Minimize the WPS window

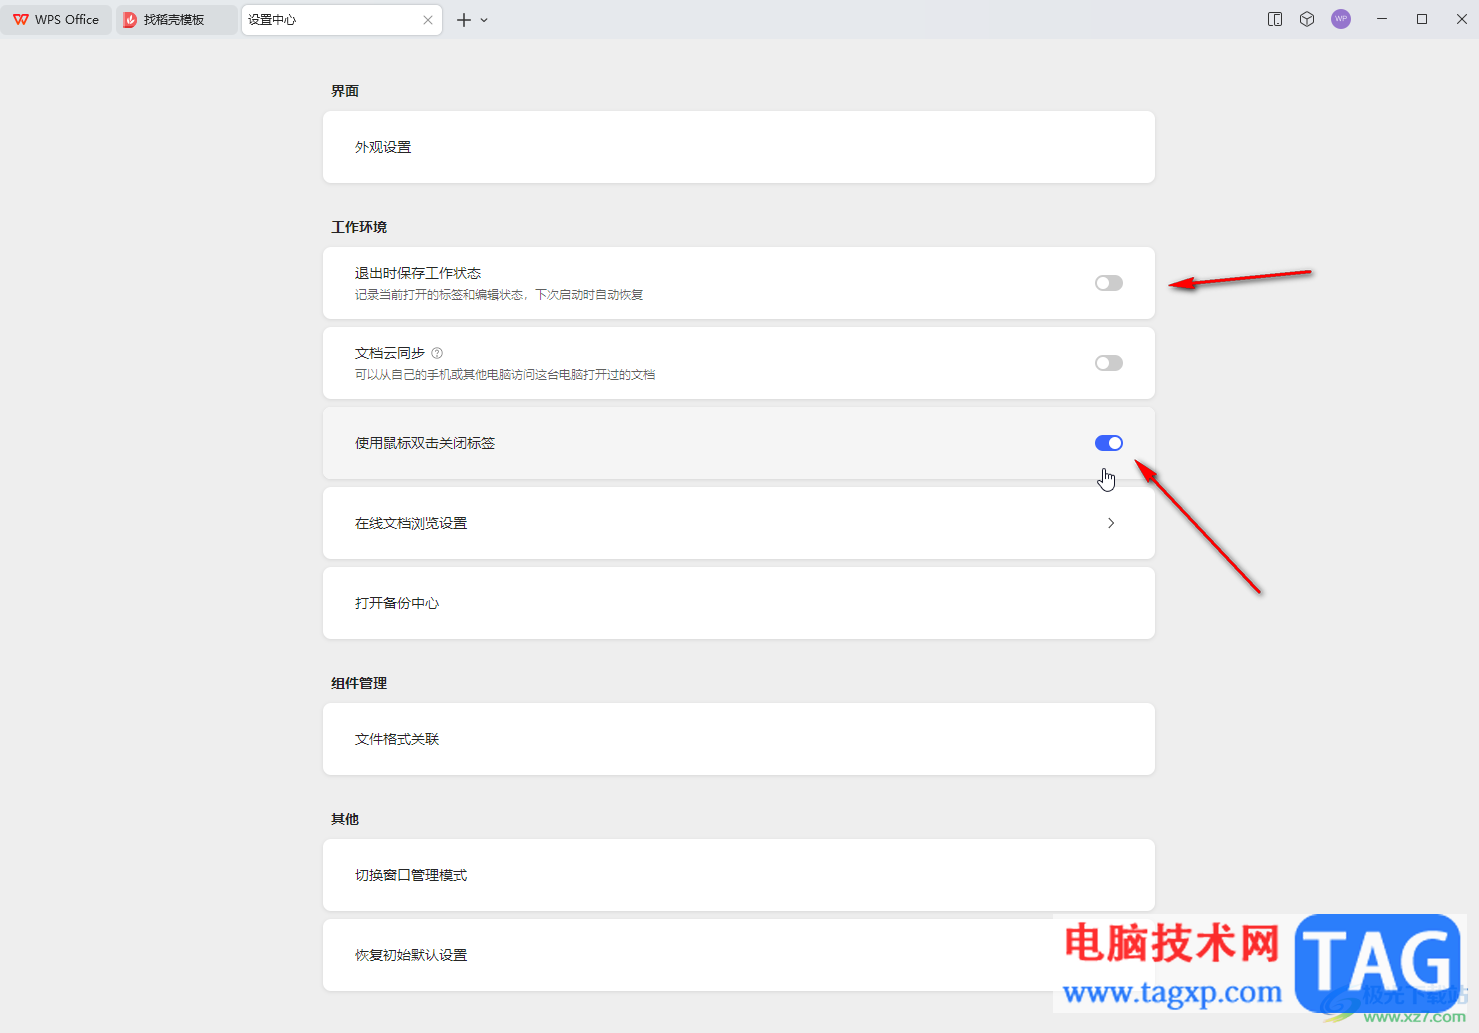click(x=1382, y=19)
